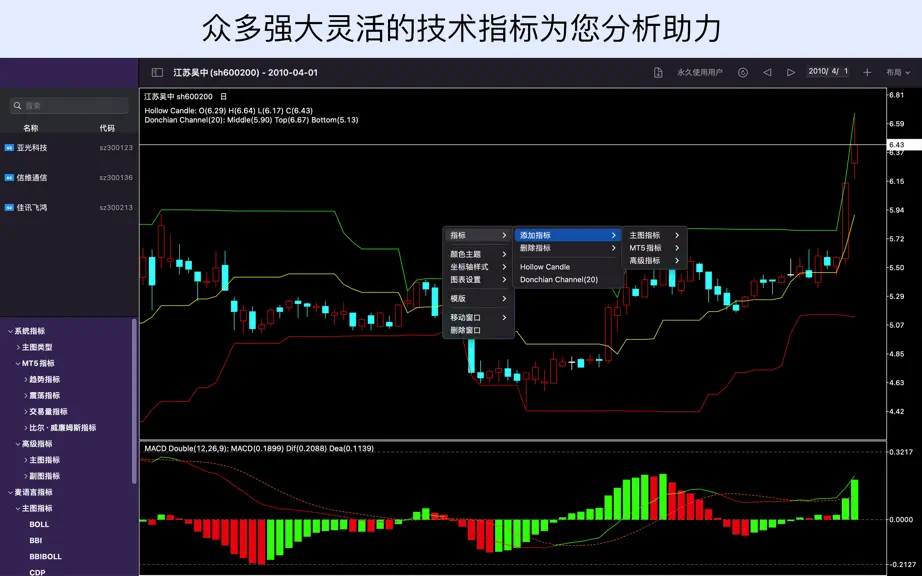Click Donchian Channel(20) menu entry
The width and height of the screenshot is (922, 576).
click(x=559, y=280)
